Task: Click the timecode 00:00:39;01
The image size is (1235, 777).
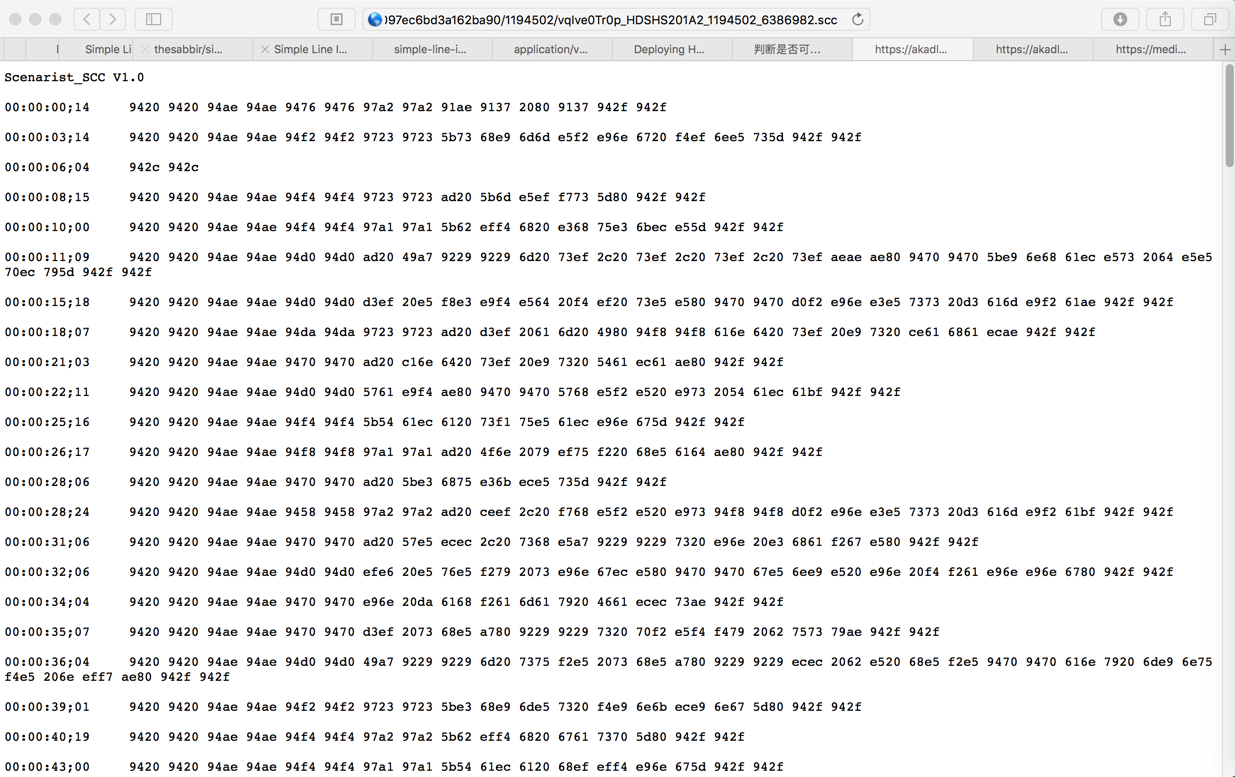Action: pos(47,707)
